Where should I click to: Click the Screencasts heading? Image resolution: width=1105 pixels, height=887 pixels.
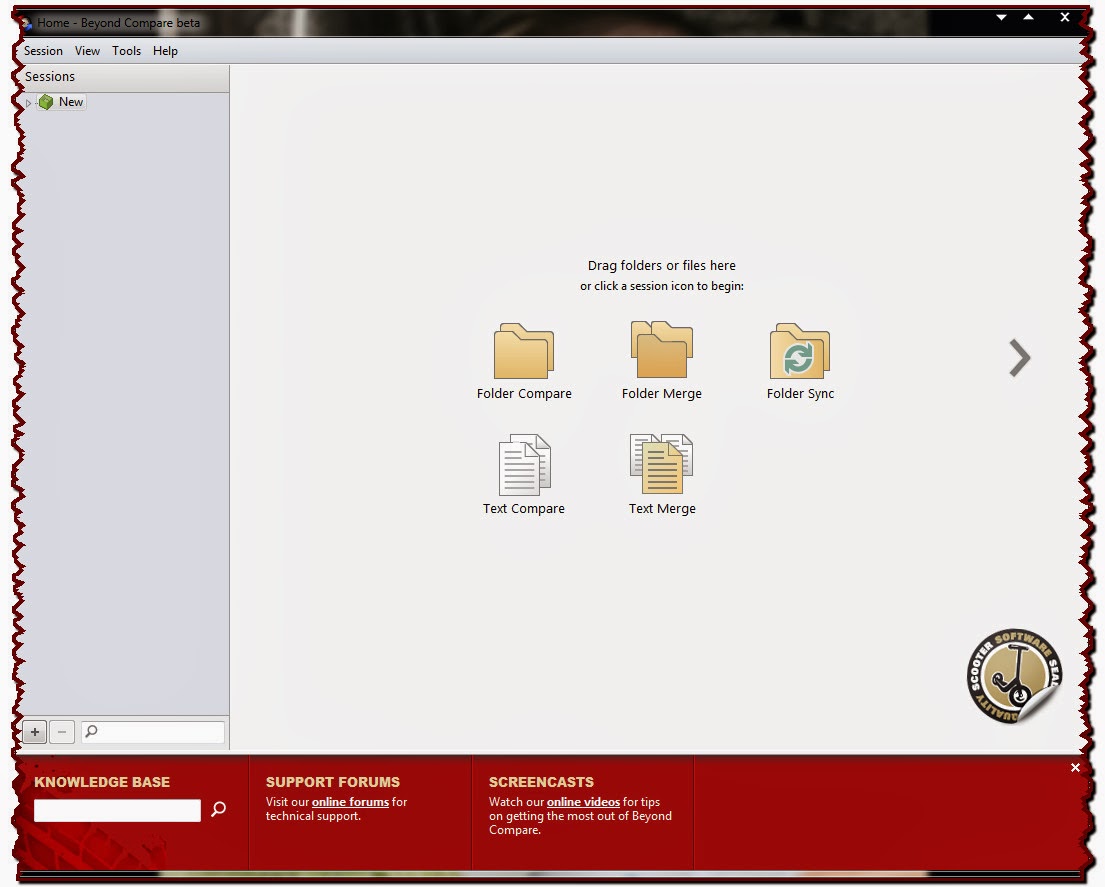click(x=541, y=782)
